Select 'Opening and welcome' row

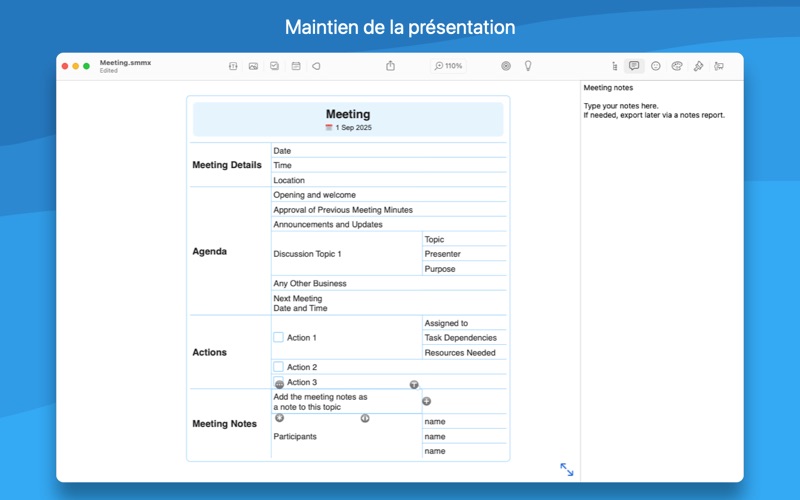[389, 195]
